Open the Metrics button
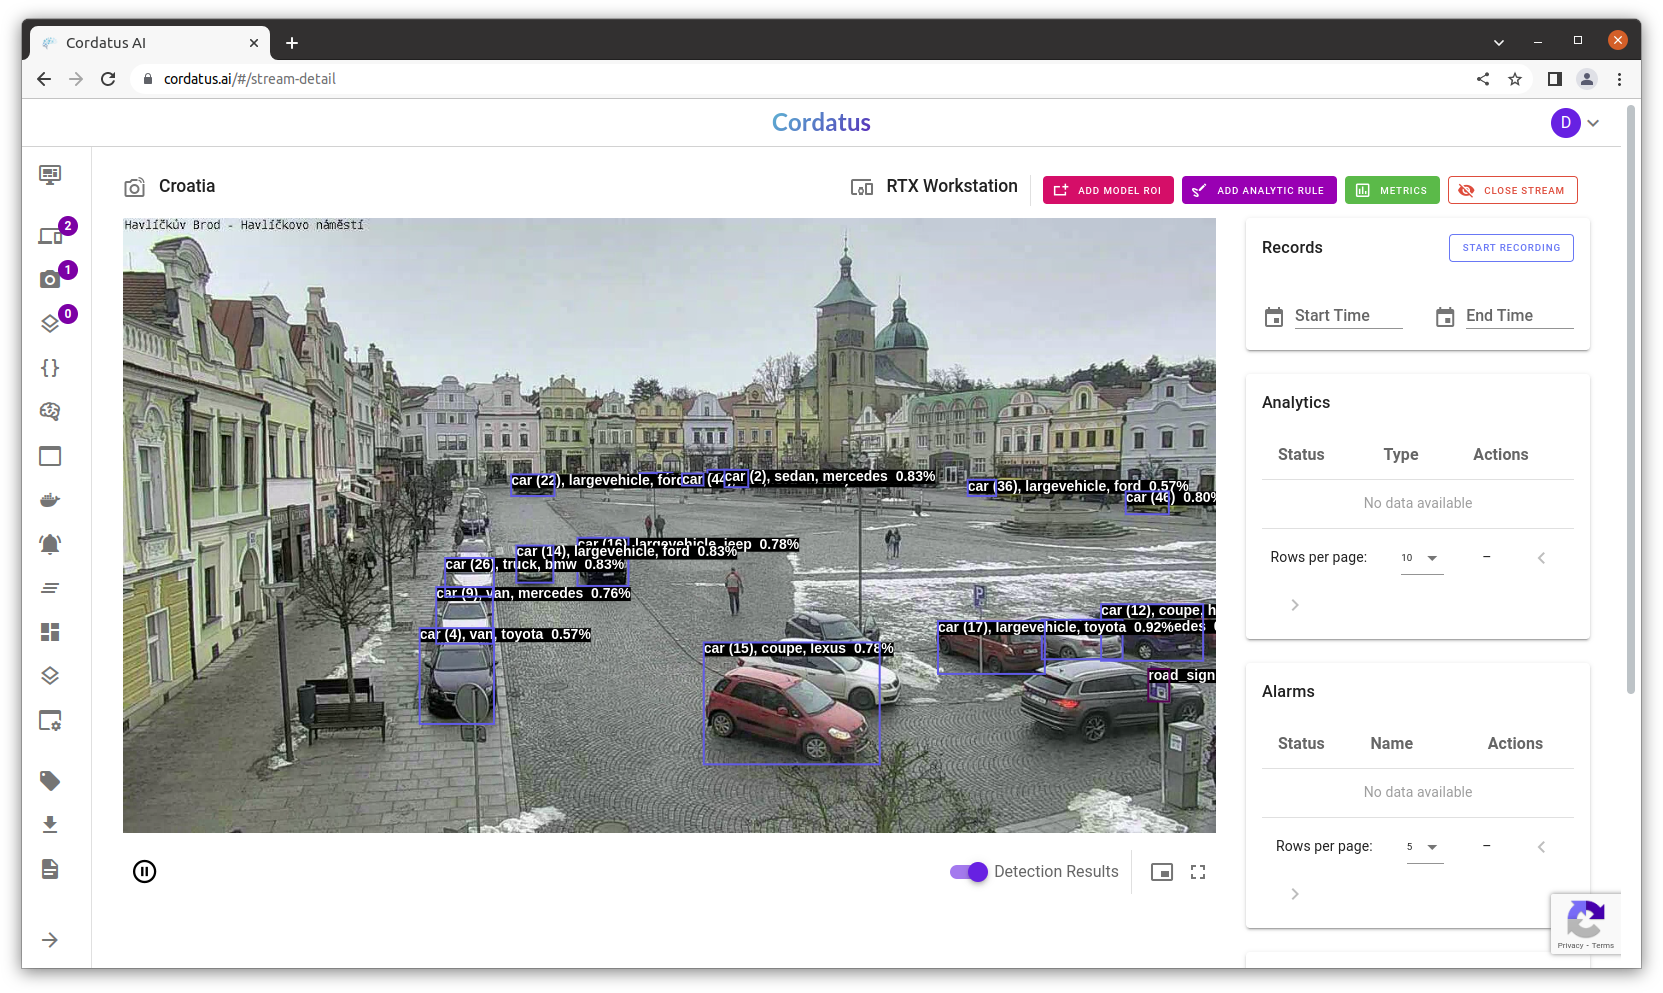Viewport: 1663px width, 993px height. click(1392, 190)
